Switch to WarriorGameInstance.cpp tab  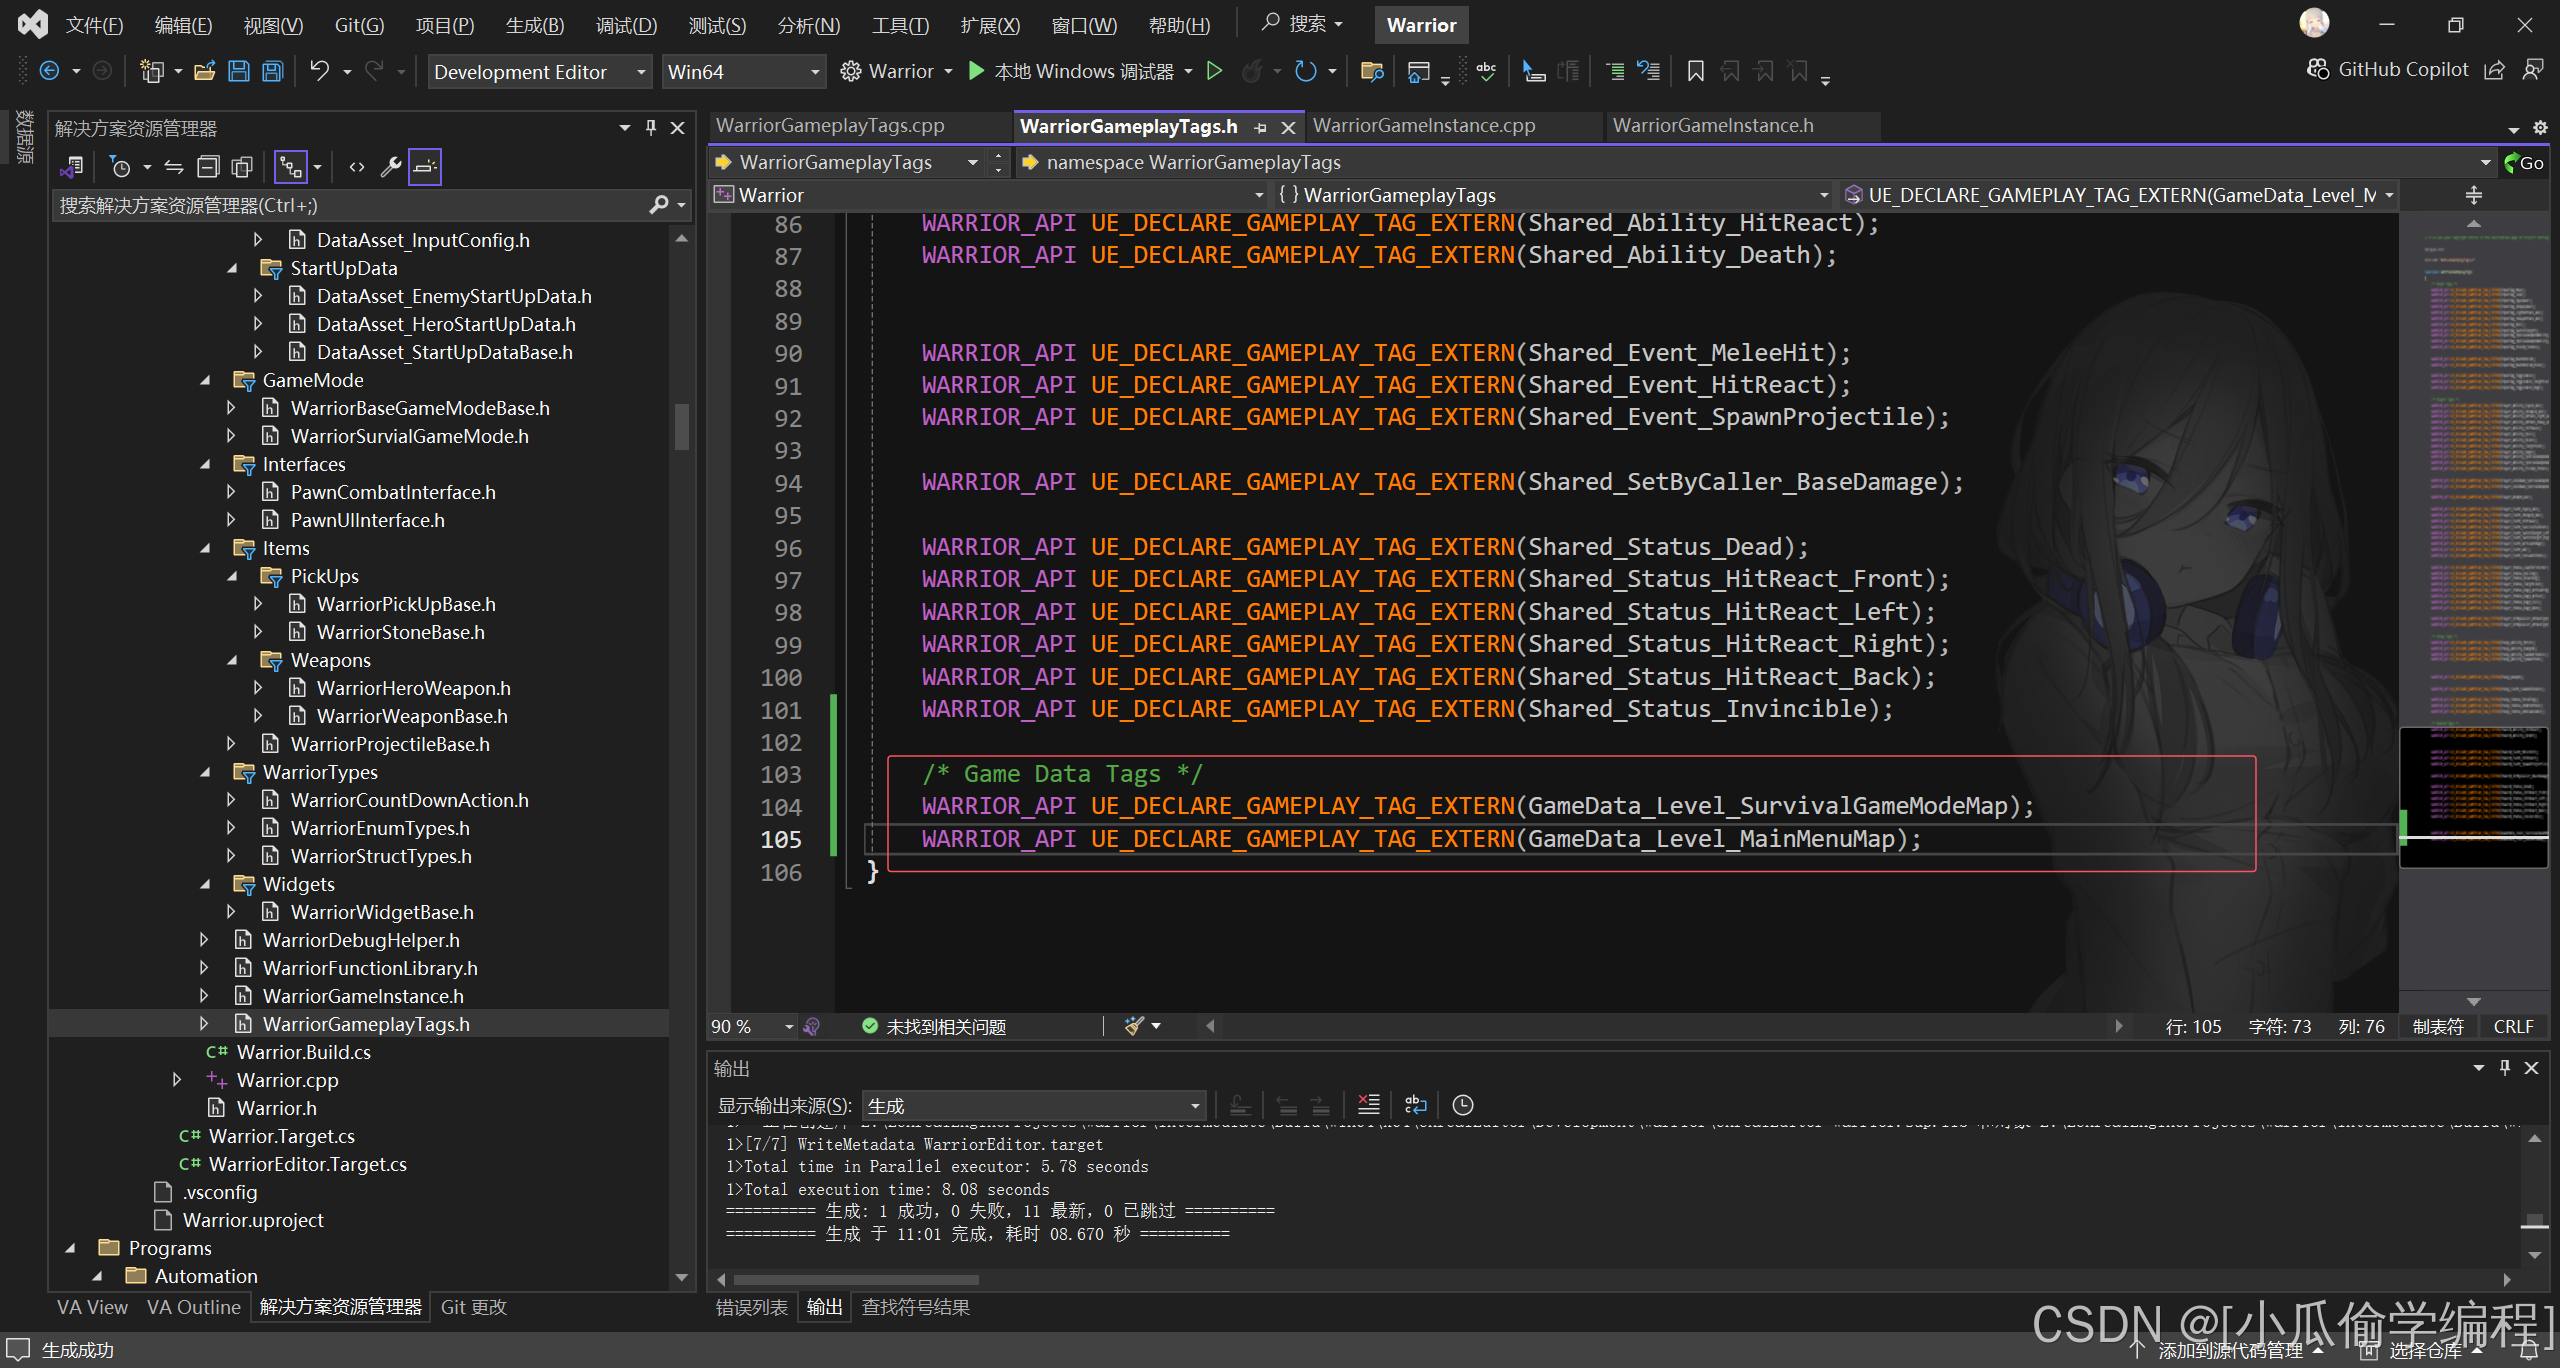(1424, 126)
